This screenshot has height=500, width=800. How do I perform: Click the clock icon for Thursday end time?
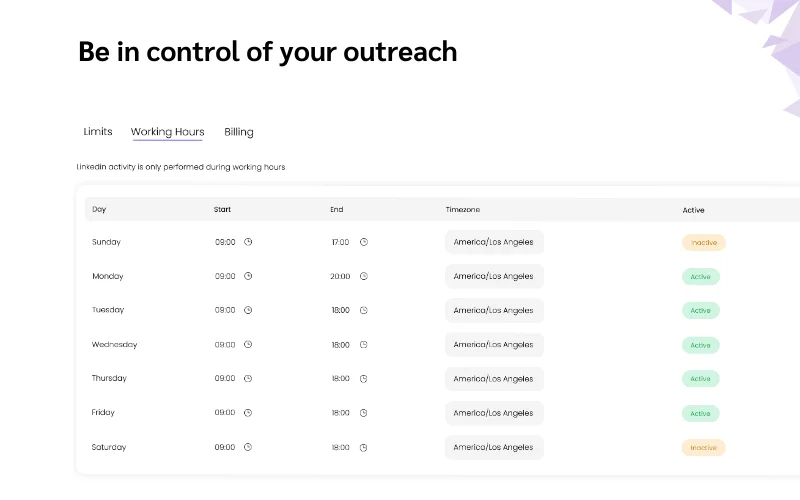(x=364, y=379)
